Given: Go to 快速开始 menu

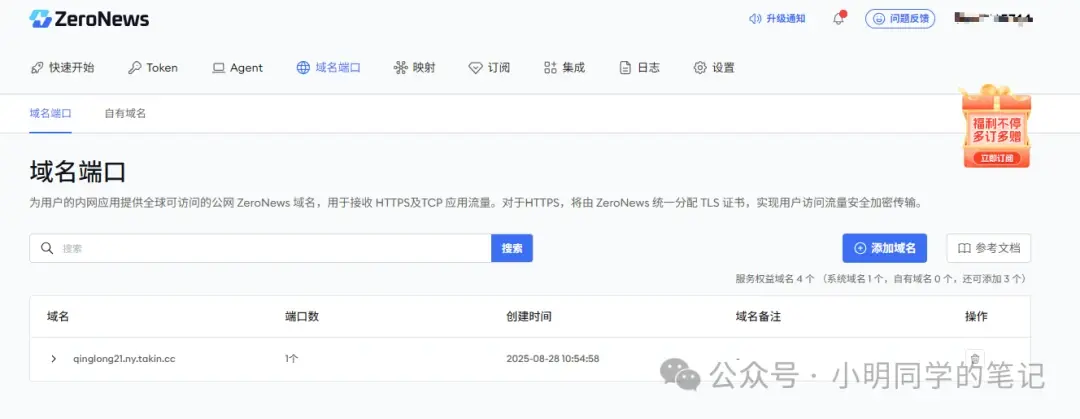Looking at the screenshot, I should 63,68.
